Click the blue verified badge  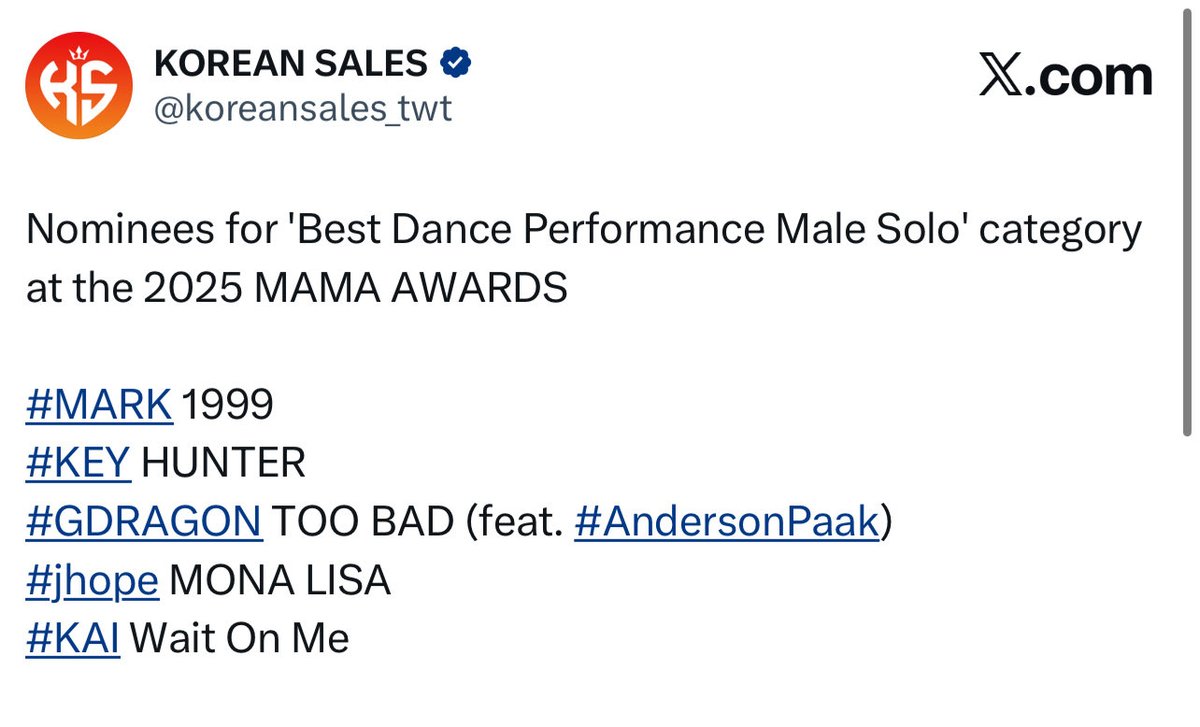457,66
